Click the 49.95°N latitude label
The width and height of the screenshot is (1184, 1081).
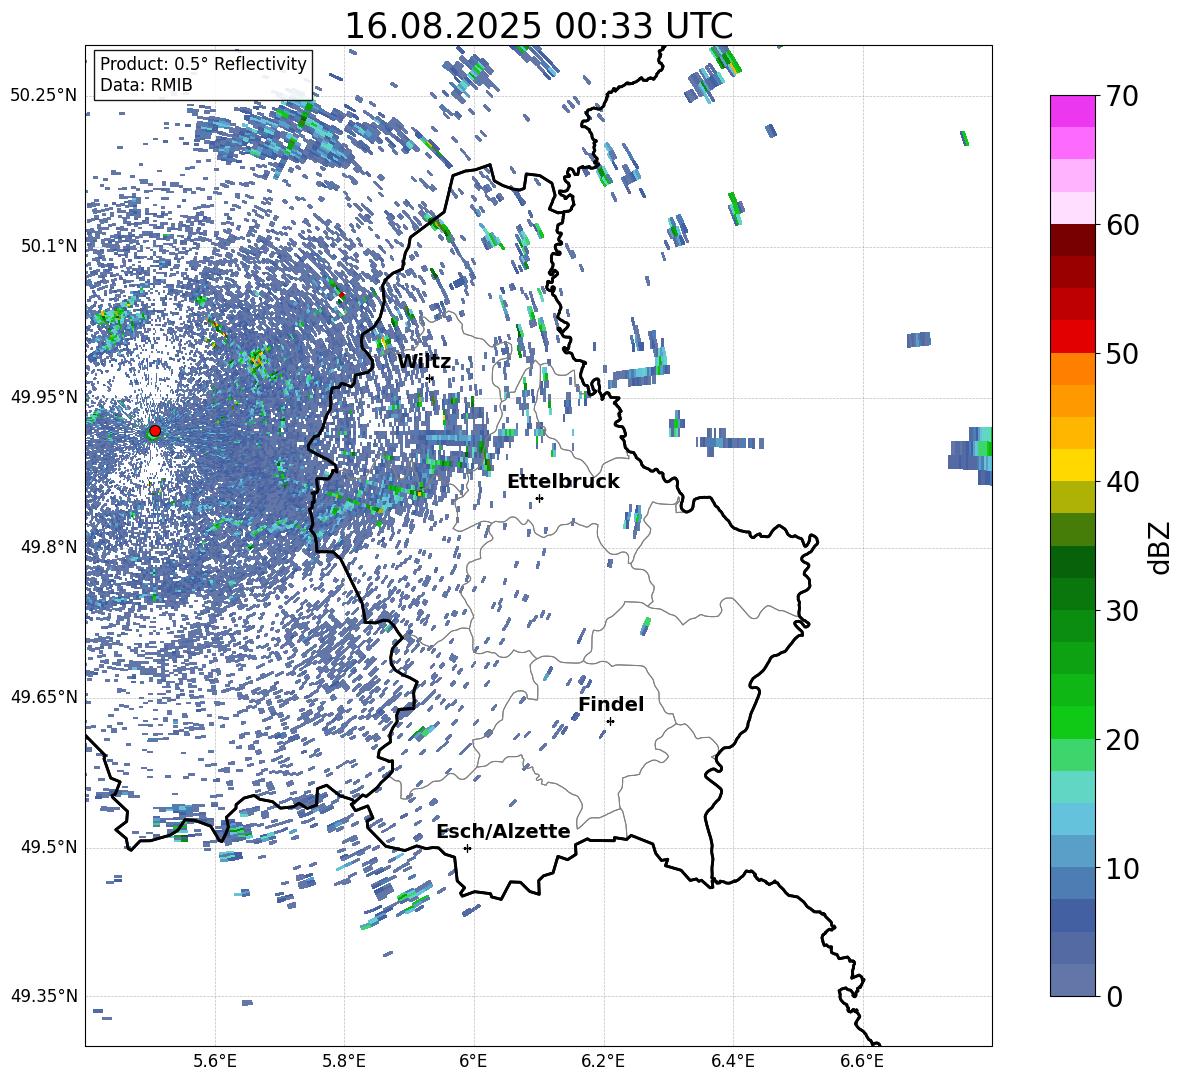pyautogui.click(x=44, y=396)
